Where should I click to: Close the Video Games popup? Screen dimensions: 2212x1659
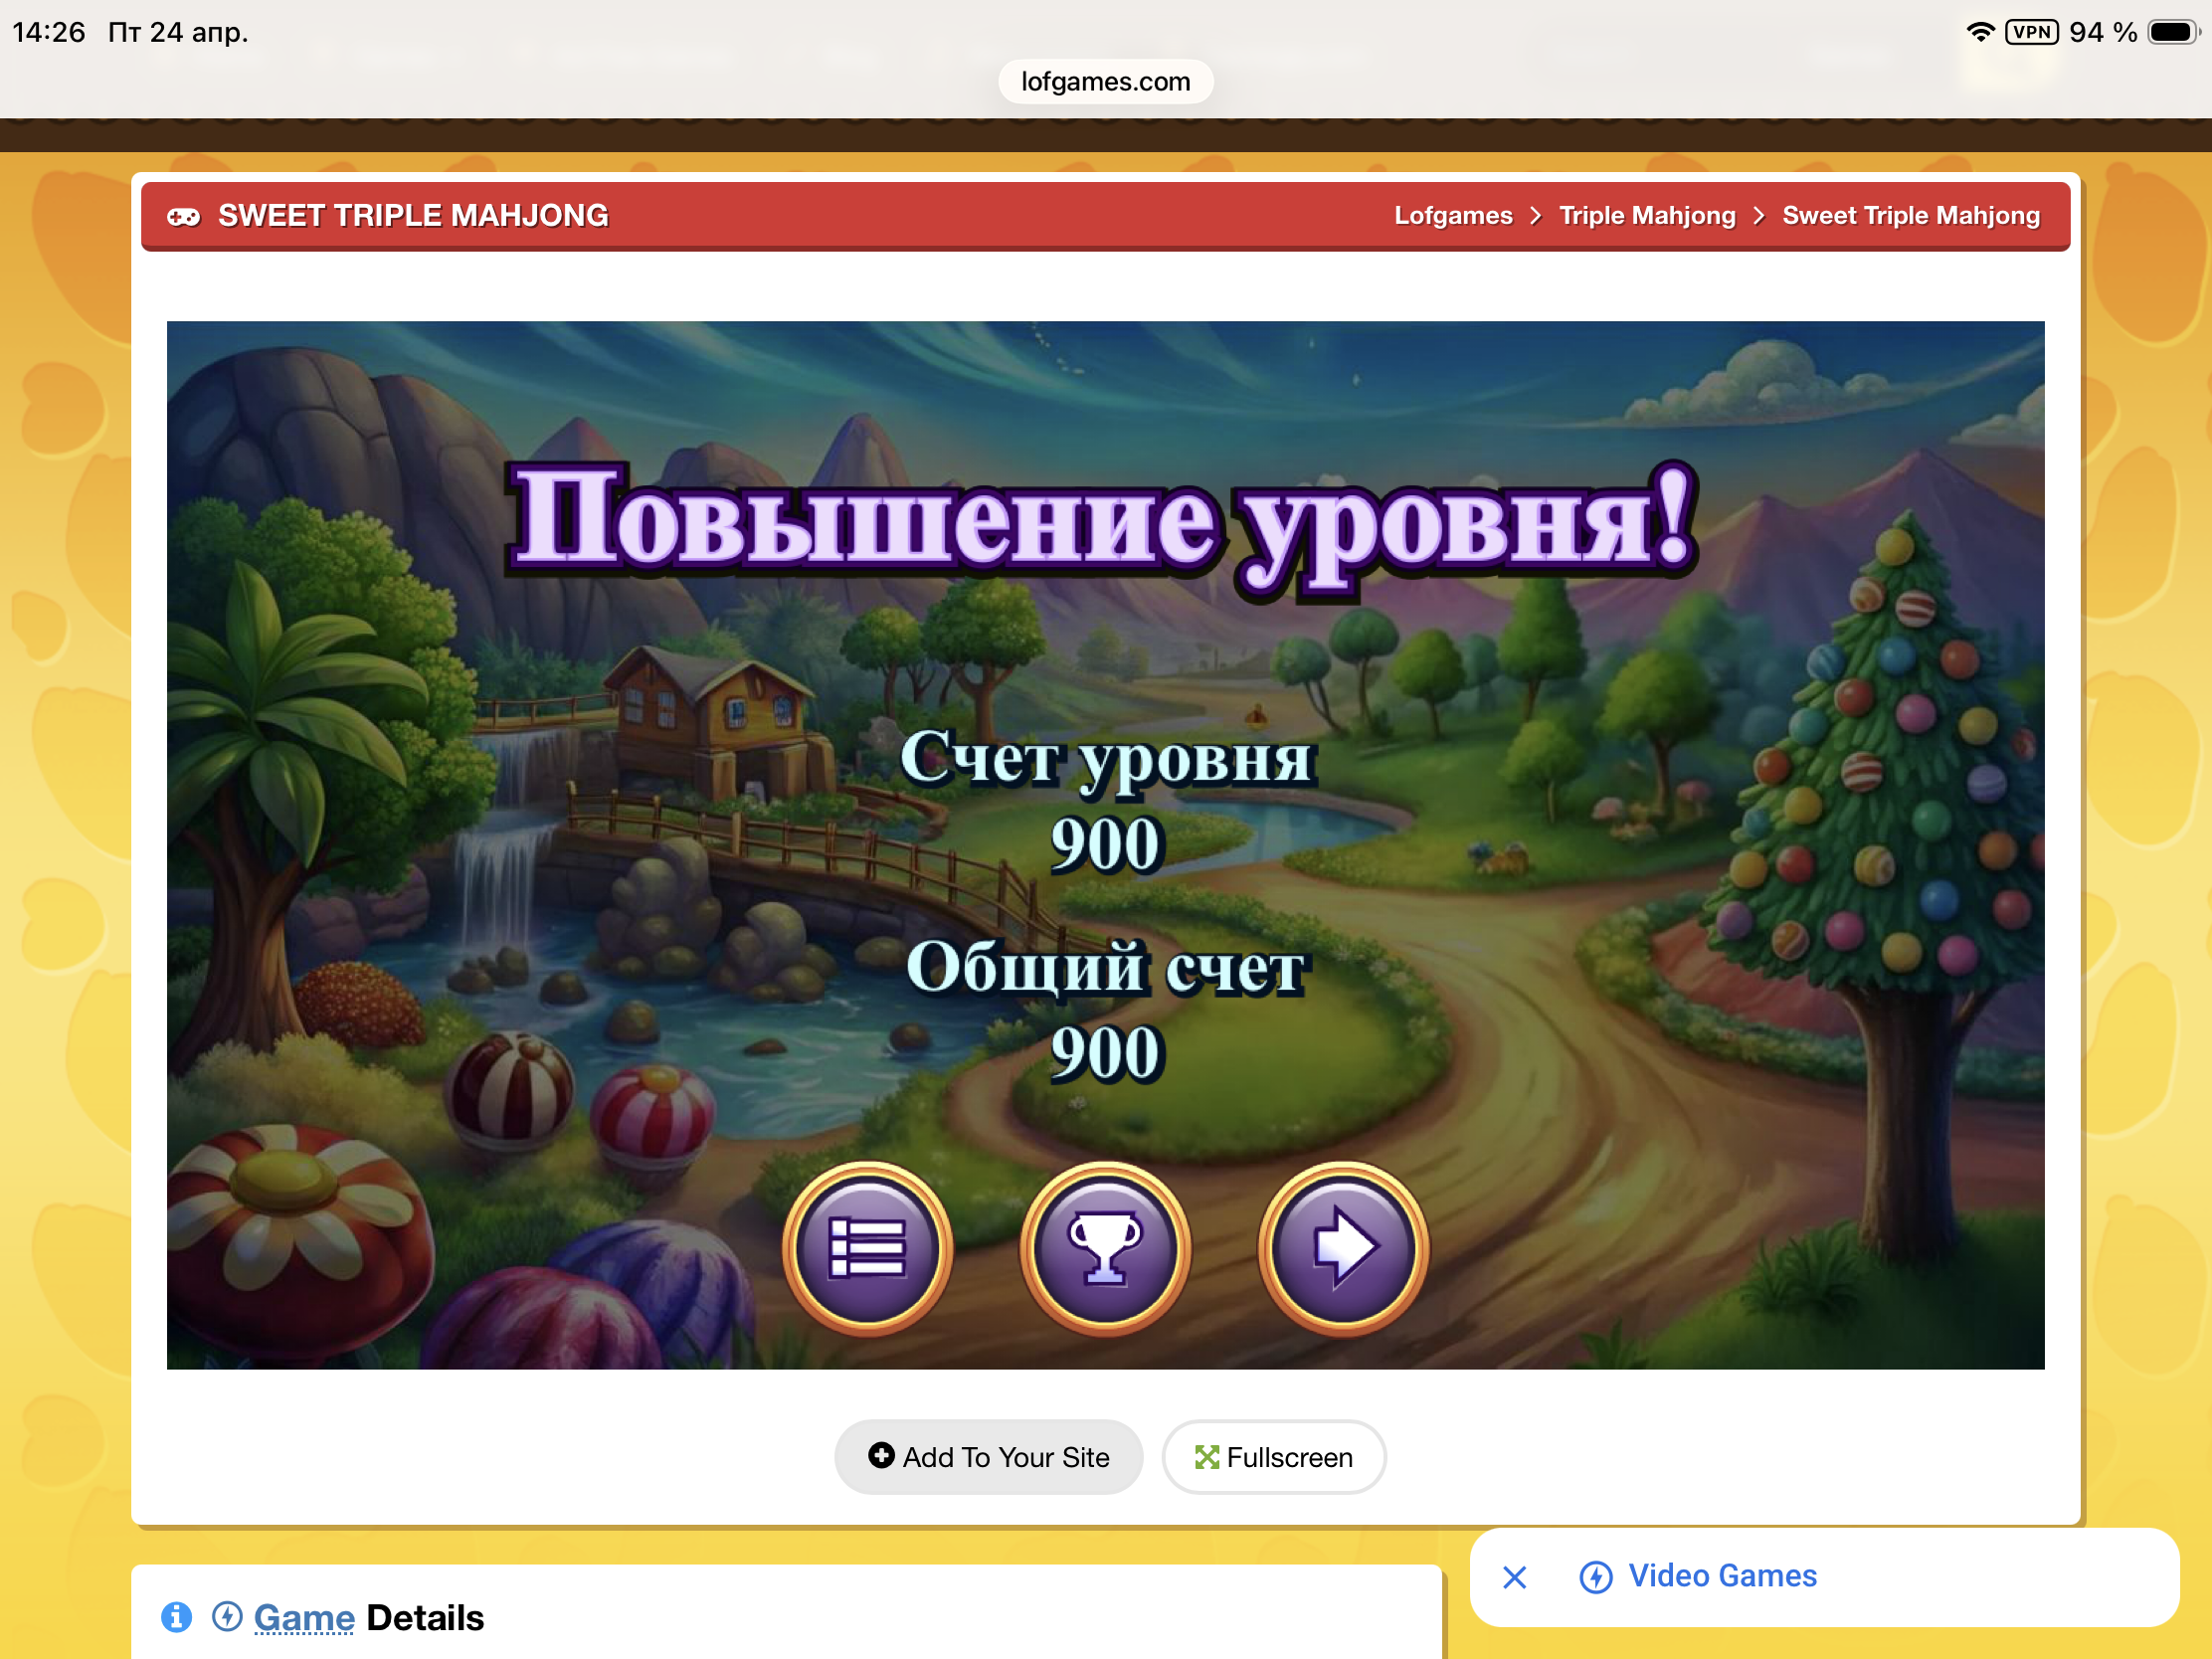[1514, 1577]
